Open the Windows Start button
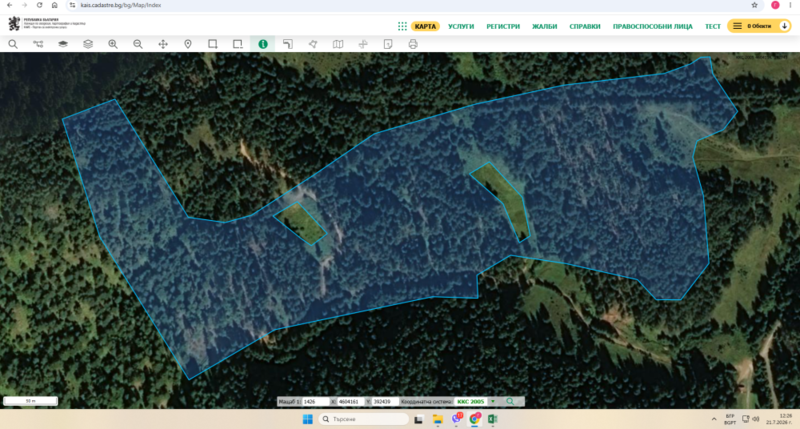This screenshot has width=800, height=429. 308,419
